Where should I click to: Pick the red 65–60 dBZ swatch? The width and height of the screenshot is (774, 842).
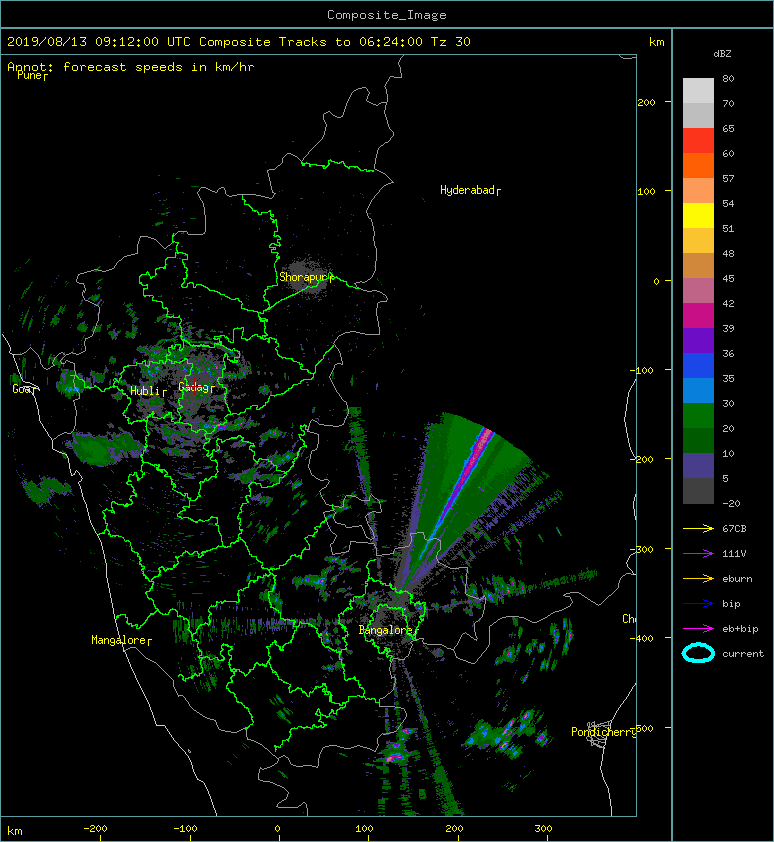[698, 141]
